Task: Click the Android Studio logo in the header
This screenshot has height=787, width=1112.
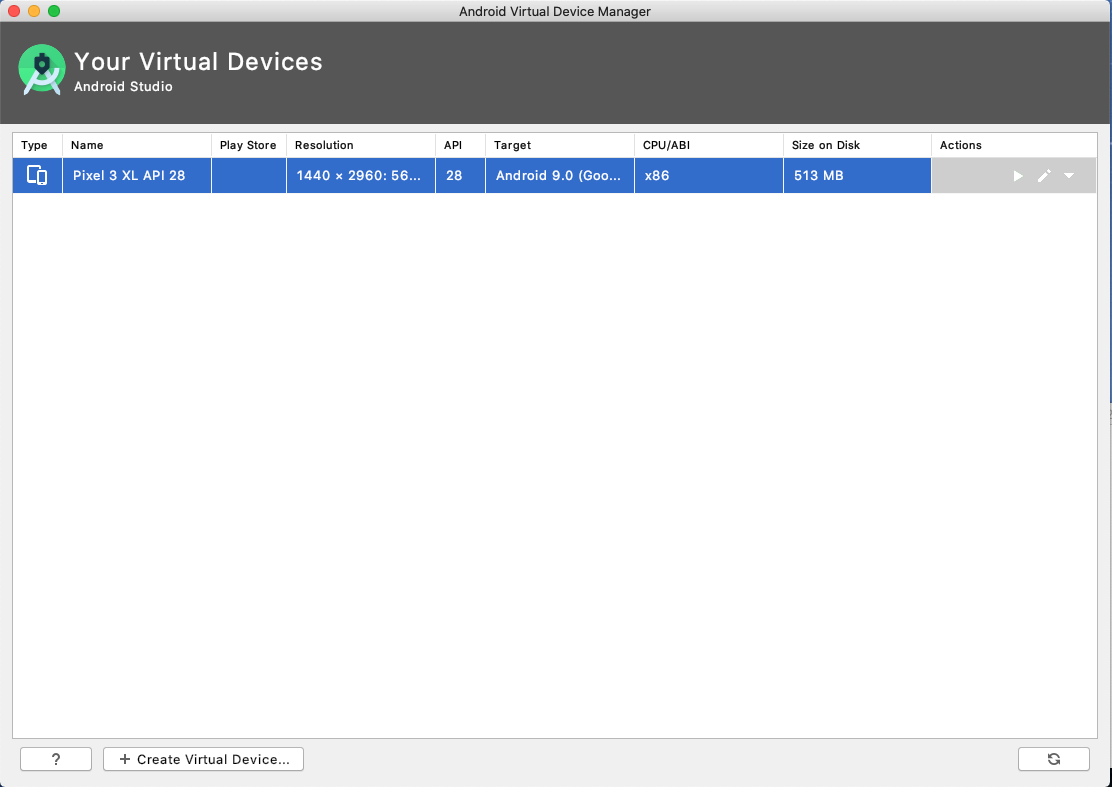Action: pos(42,69)
